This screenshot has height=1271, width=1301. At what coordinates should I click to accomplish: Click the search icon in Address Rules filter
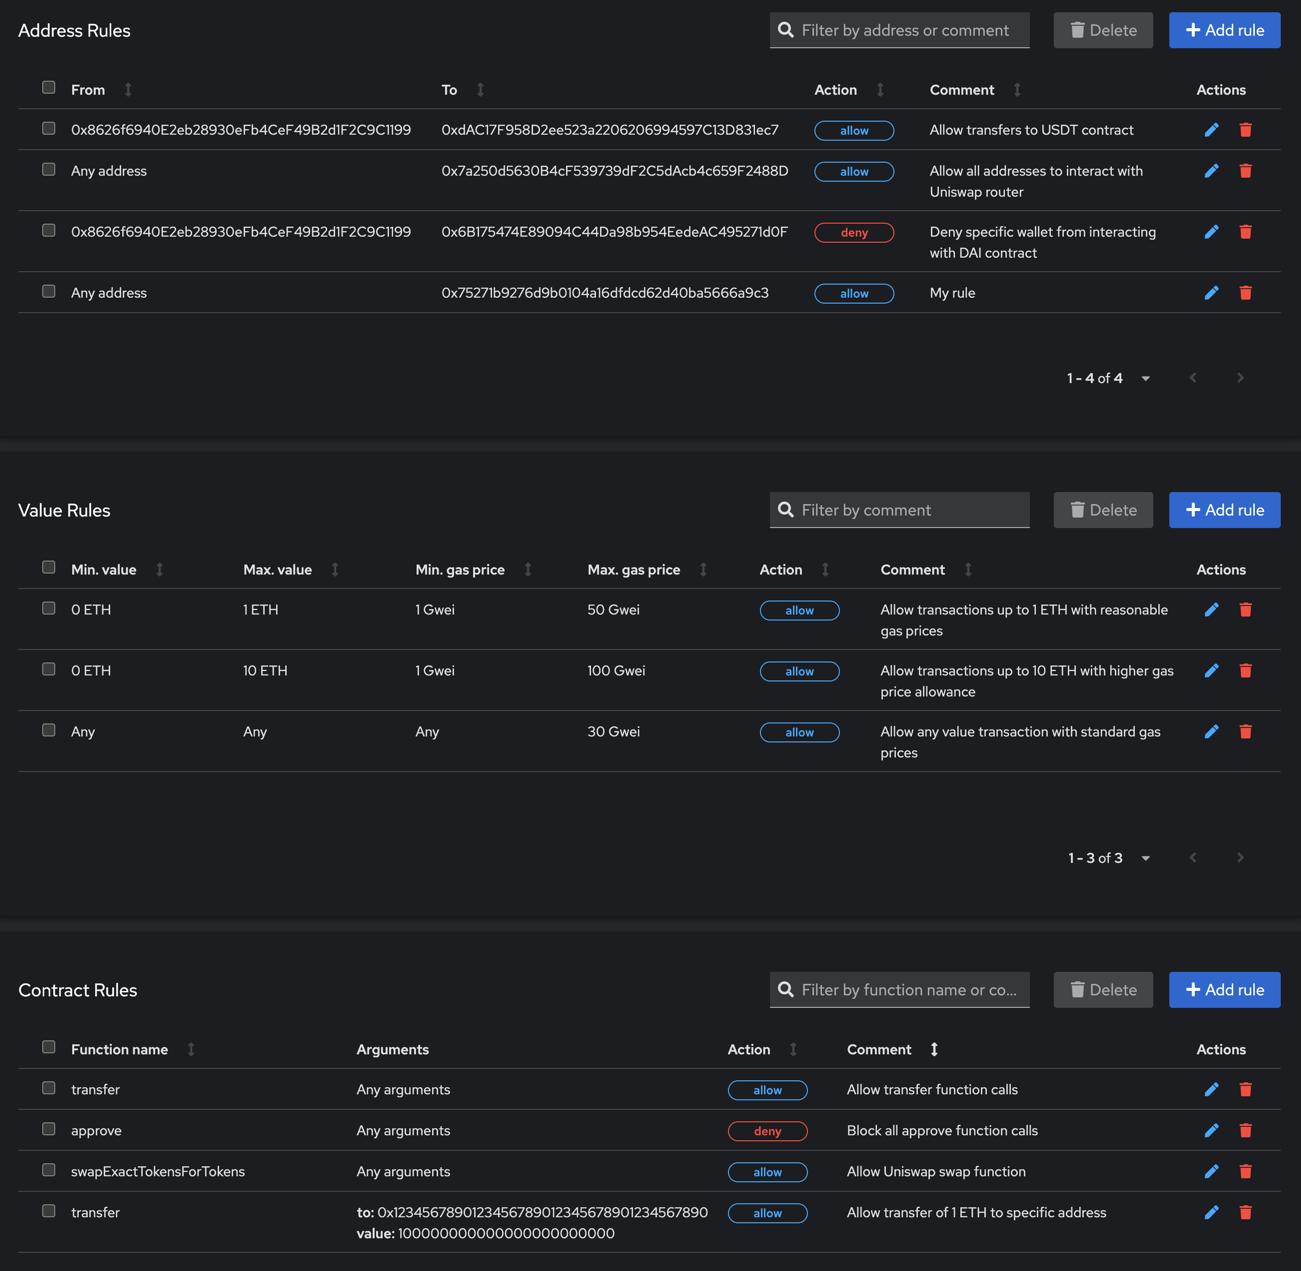pyautogui.click(x=786, y=30)
